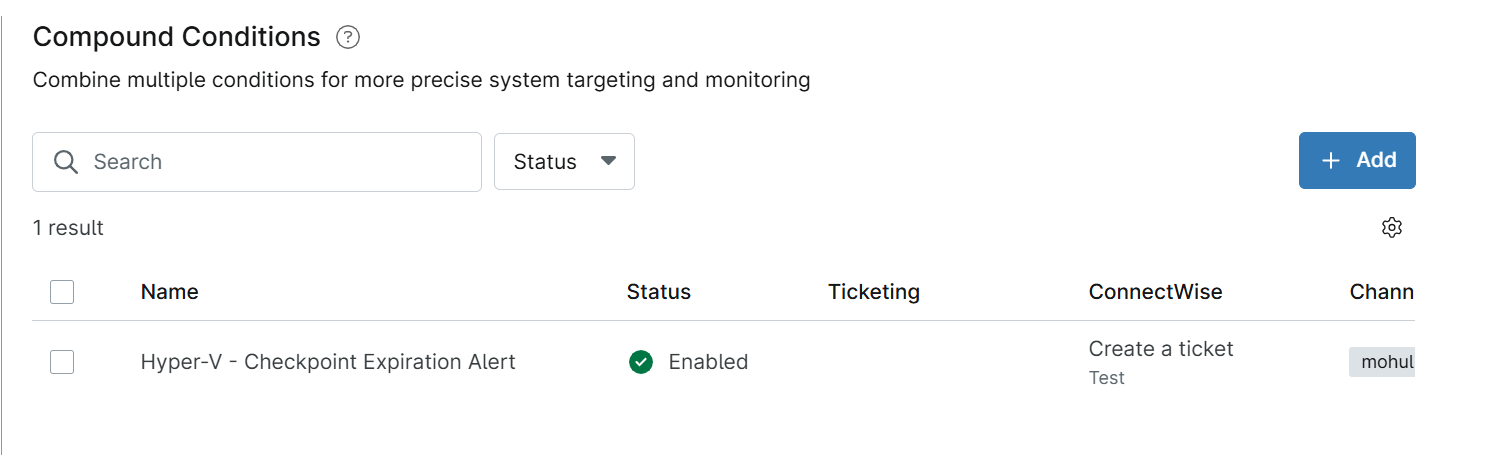This screenshot has height=455, width=1498.
Task: Select the Hyper-V Checkpoint Expiration Alert checkbox
Action: coord(62,362)
